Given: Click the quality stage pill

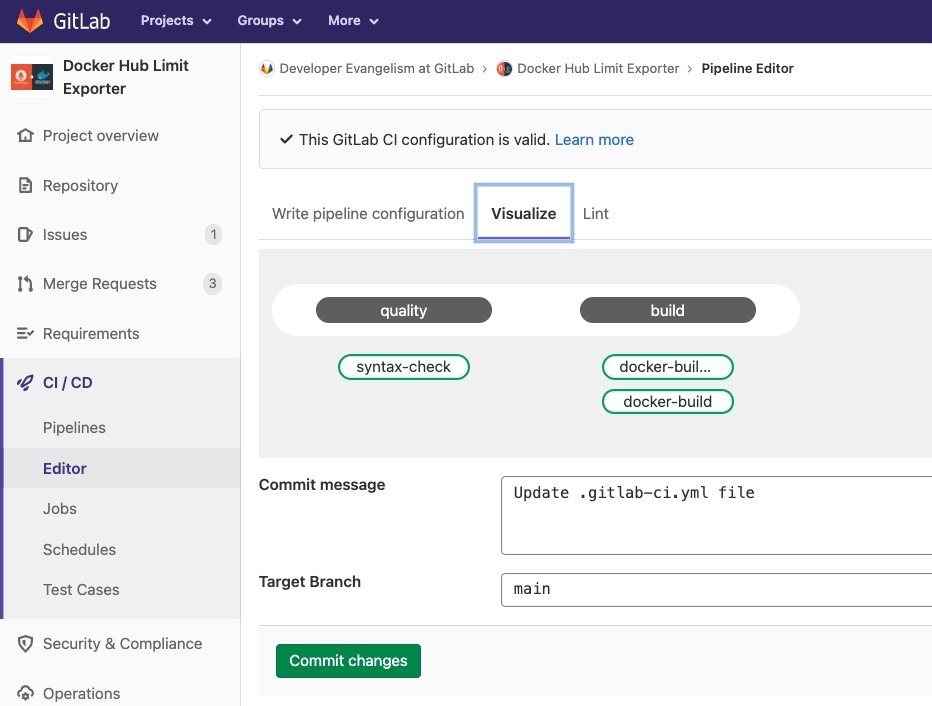Looking at the screenshot, I should pos(404,310).
